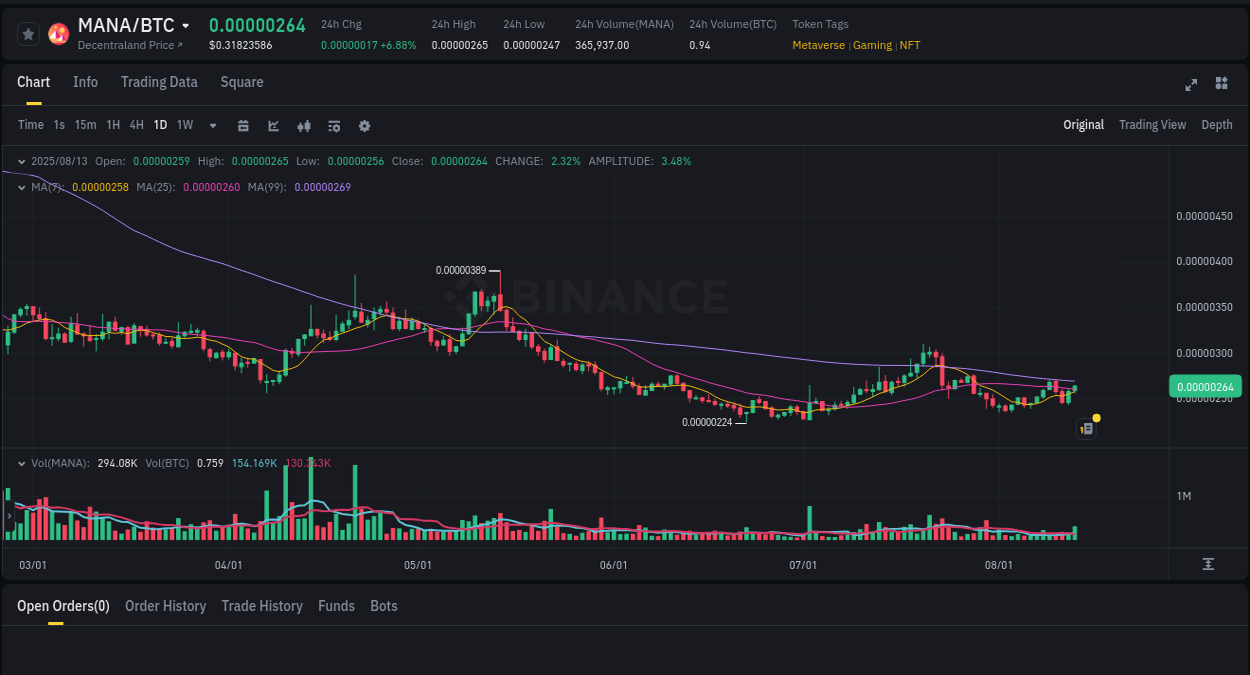Open the date range picker icon
This screenshot has height=675, width=1250.
pyautogui.click(x=243, y=125)
